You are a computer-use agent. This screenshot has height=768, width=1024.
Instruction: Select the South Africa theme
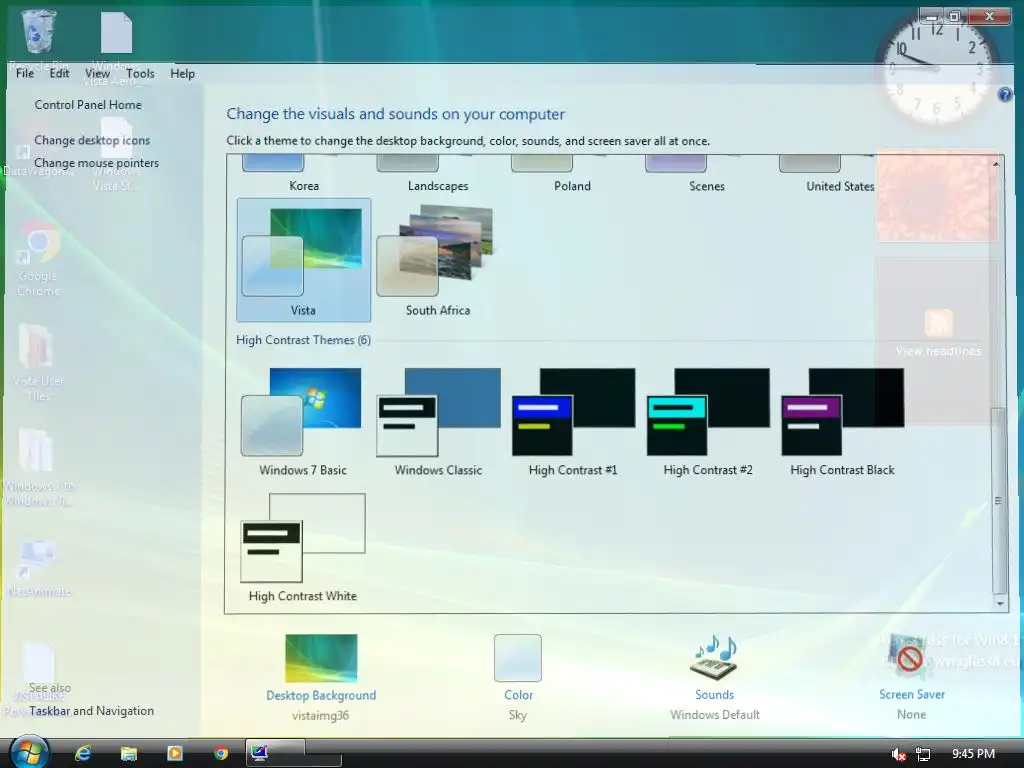tap(438, 260)
